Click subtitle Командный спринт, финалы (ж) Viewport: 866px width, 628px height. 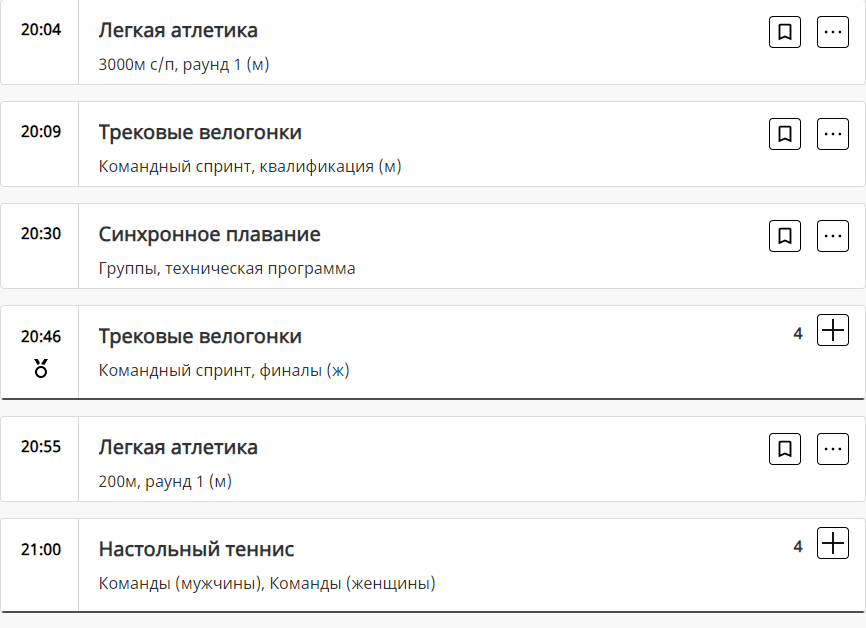(x=224, y=371)
